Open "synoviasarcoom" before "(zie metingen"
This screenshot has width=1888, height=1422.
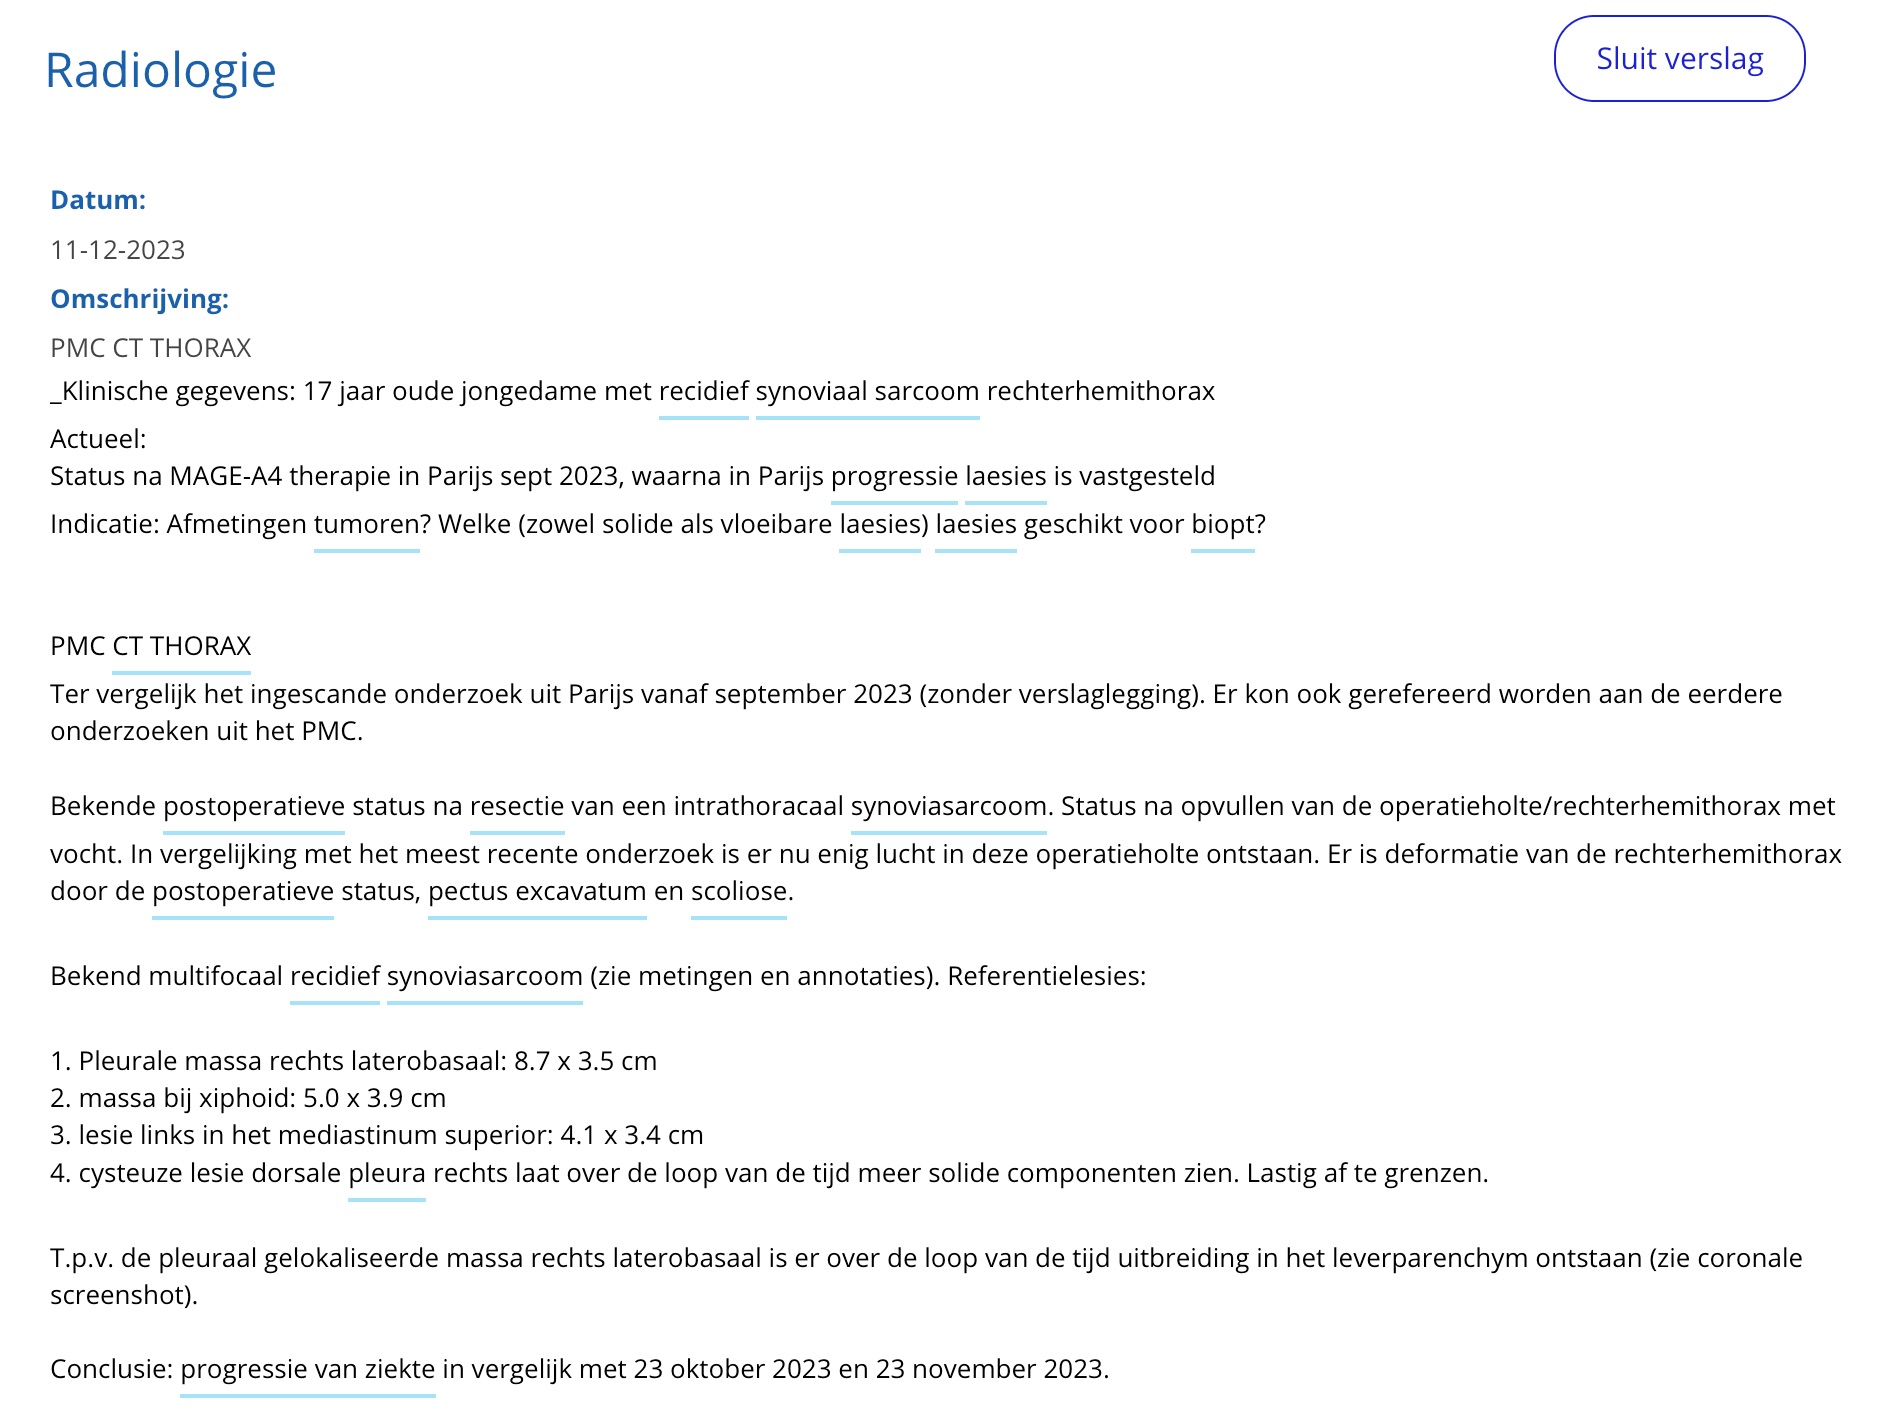pyautogui.click(x=484, y=976)
